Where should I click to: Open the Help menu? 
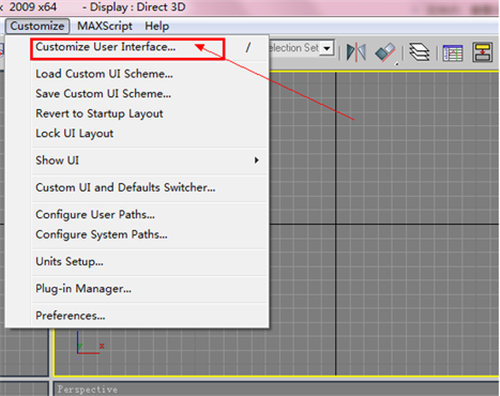pos(157,26)
